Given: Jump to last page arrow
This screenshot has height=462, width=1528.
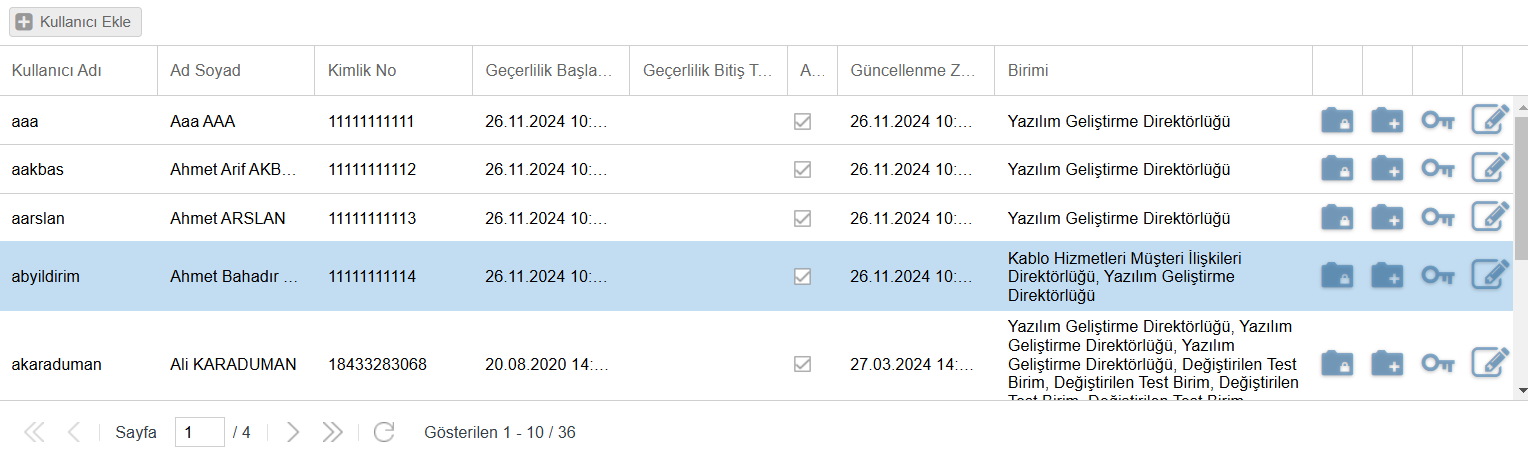Looking at the screenshot, I should [333, 432].
